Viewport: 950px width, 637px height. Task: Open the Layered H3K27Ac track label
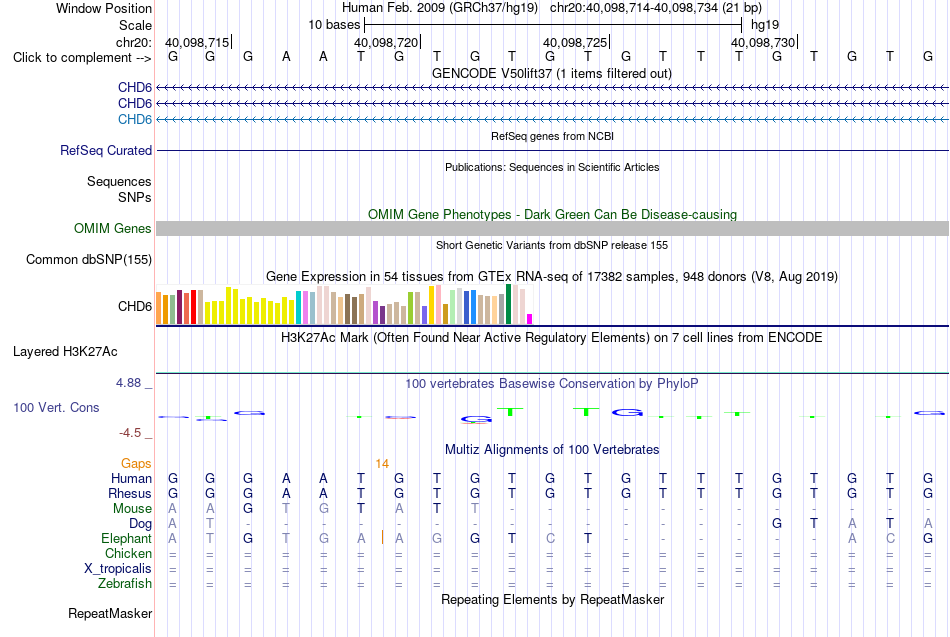(65, 352)
